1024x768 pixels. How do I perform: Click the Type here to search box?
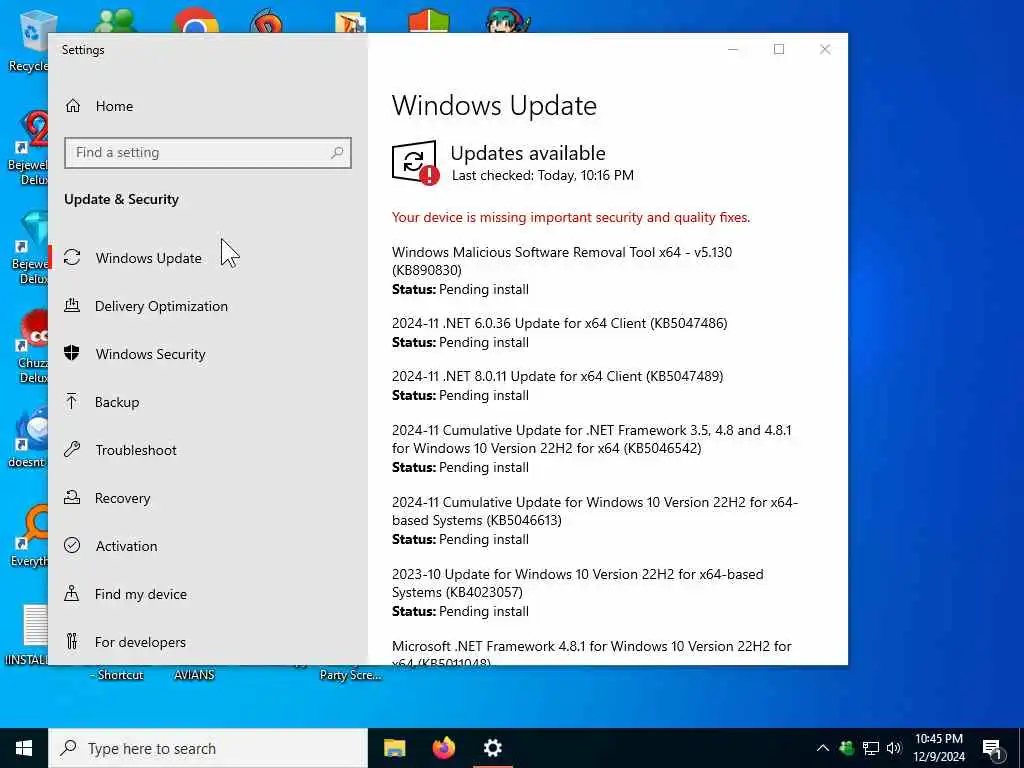click(208, 748)
